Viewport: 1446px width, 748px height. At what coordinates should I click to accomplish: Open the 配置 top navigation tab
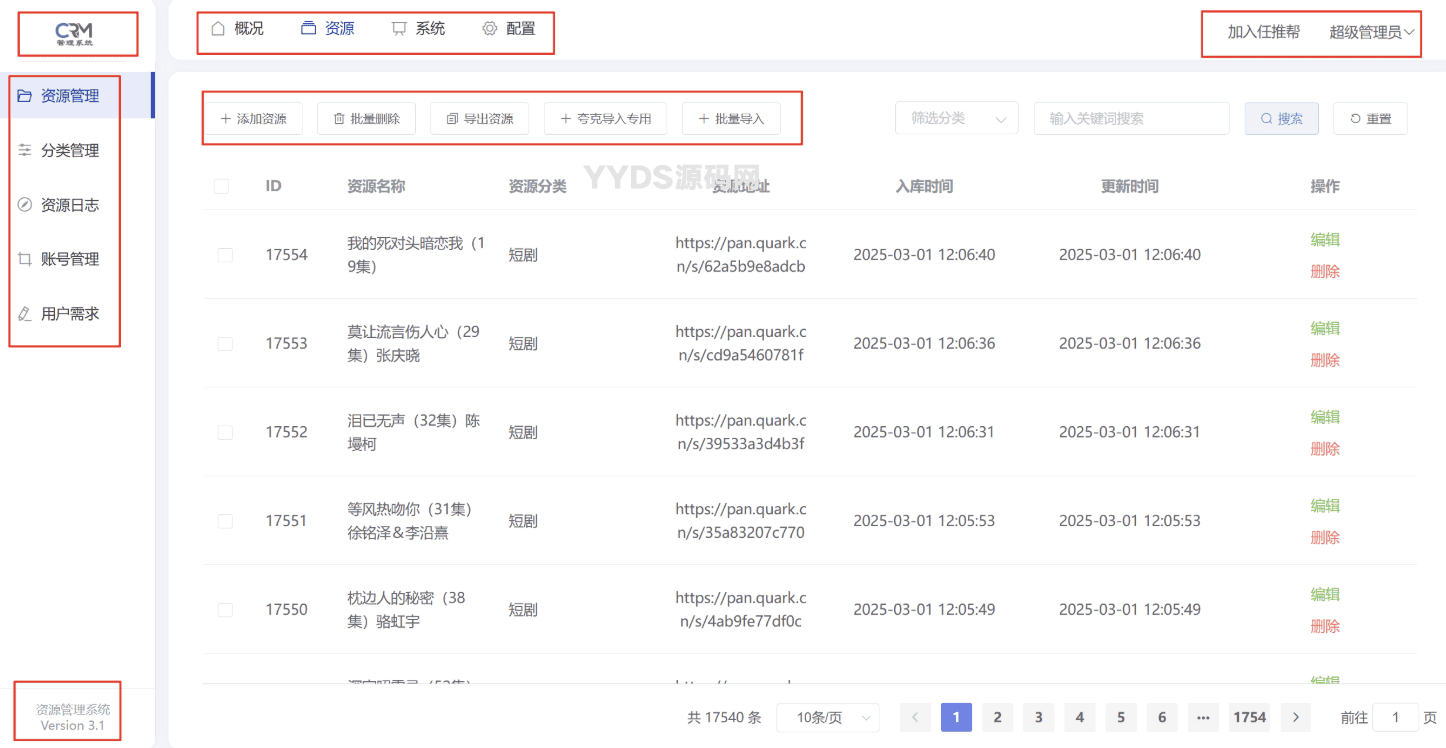pos(509,28)
